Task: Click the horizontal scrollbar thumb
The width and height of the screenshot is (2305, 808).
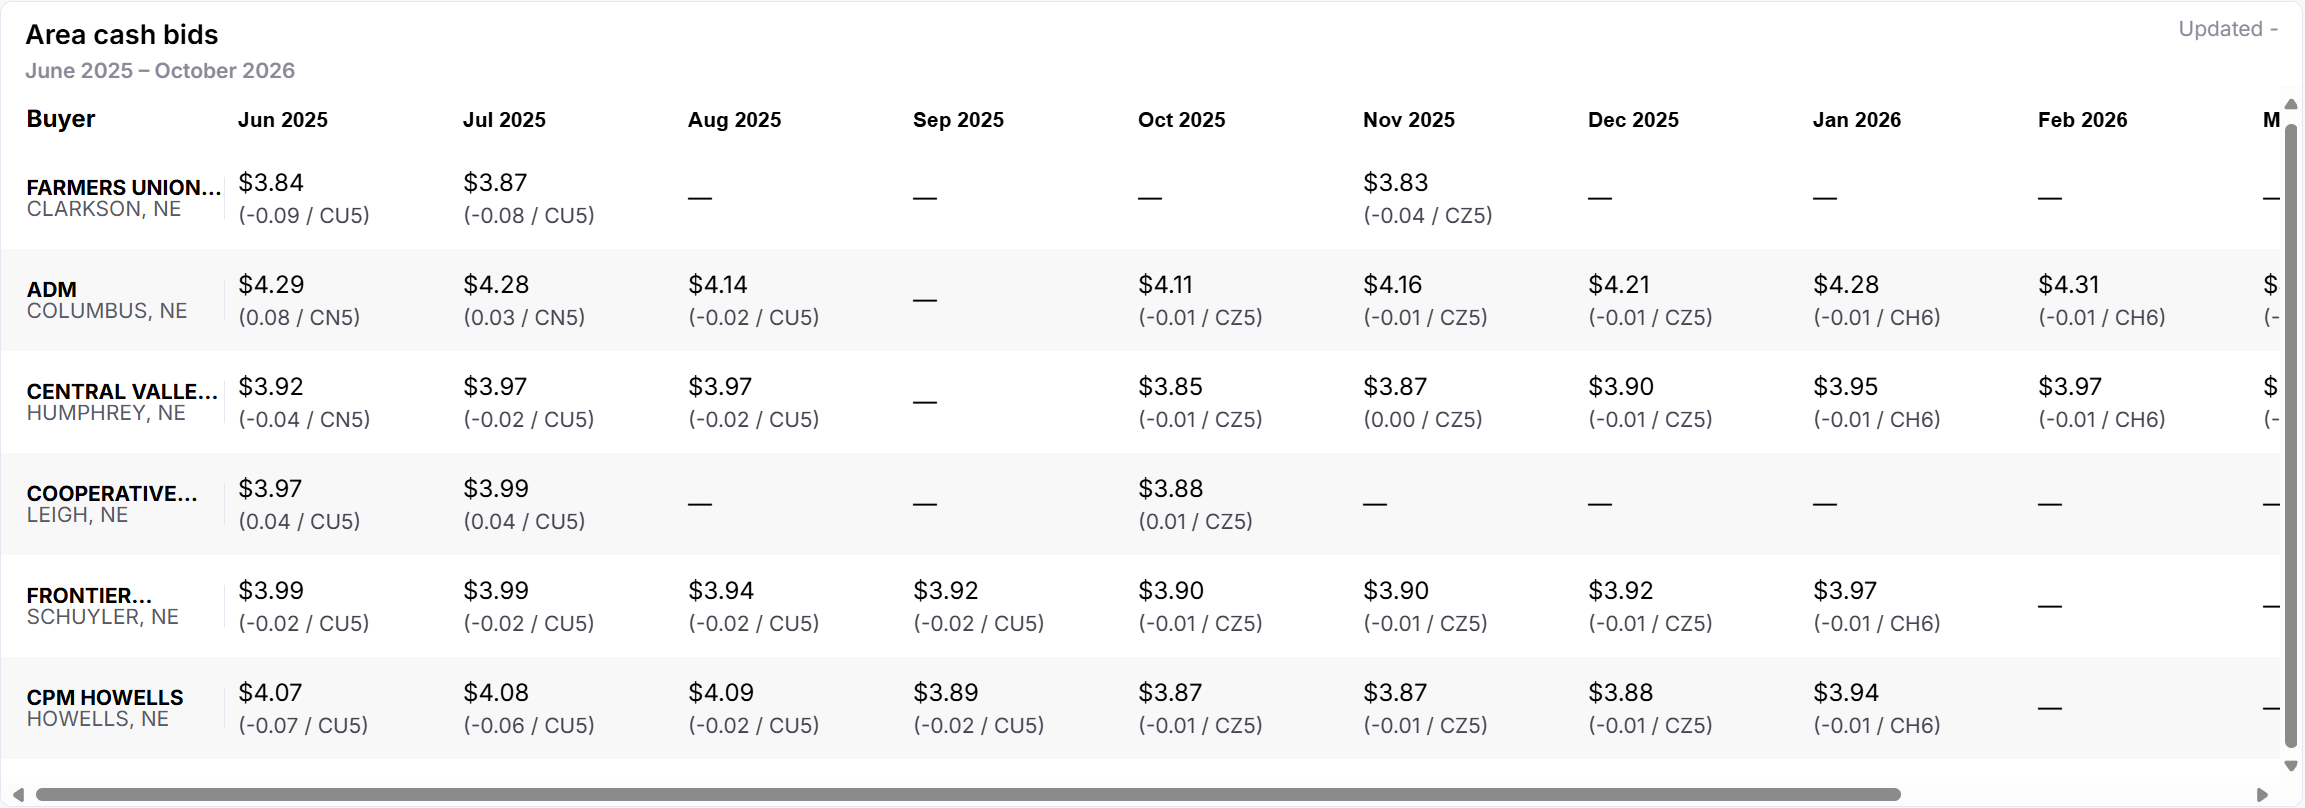Action: 968,795
